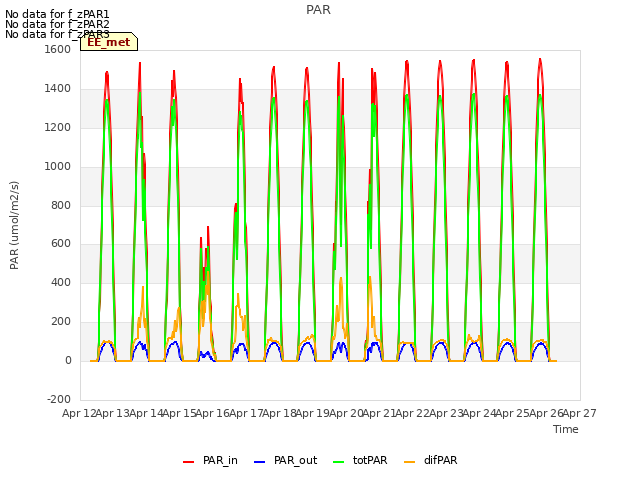Click the PAR chart title
The height and width of the screenshot is (480, 640).
pos(318,10)
